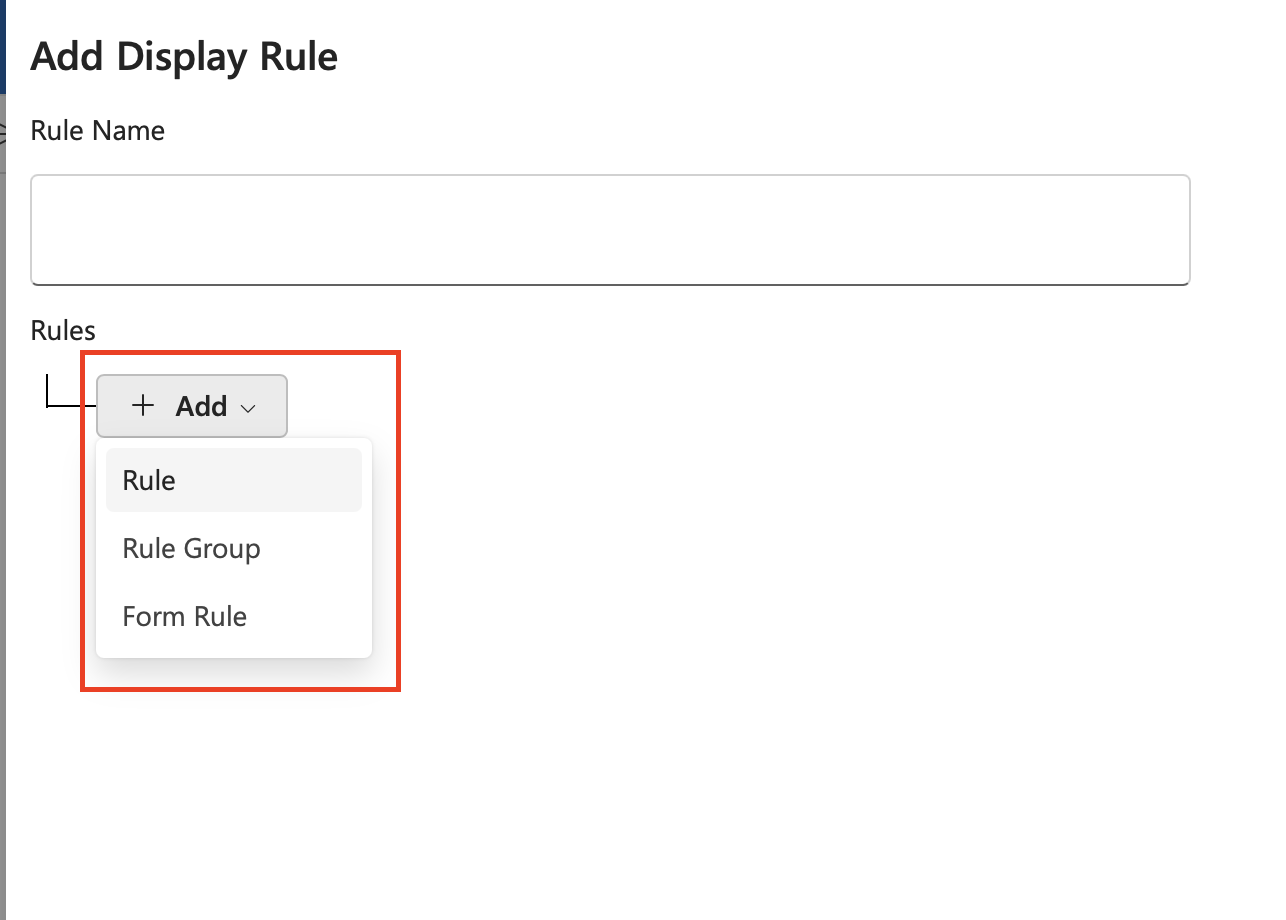The width and height of the screenshot is (1286, 920).
Task: Click the plus icon on Add button
Action: pyautogui.click(x=143, y=406)
